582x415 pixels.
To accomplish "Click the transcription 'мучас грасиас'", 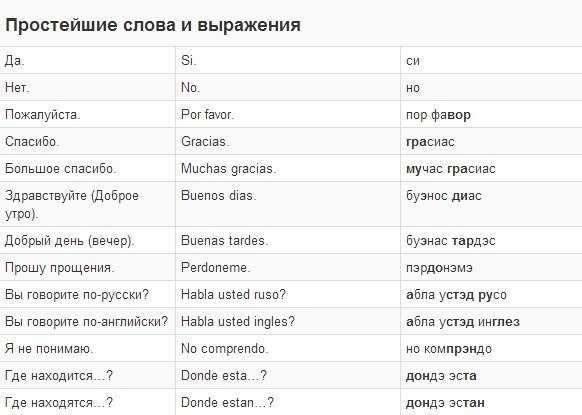I will 451,169.
